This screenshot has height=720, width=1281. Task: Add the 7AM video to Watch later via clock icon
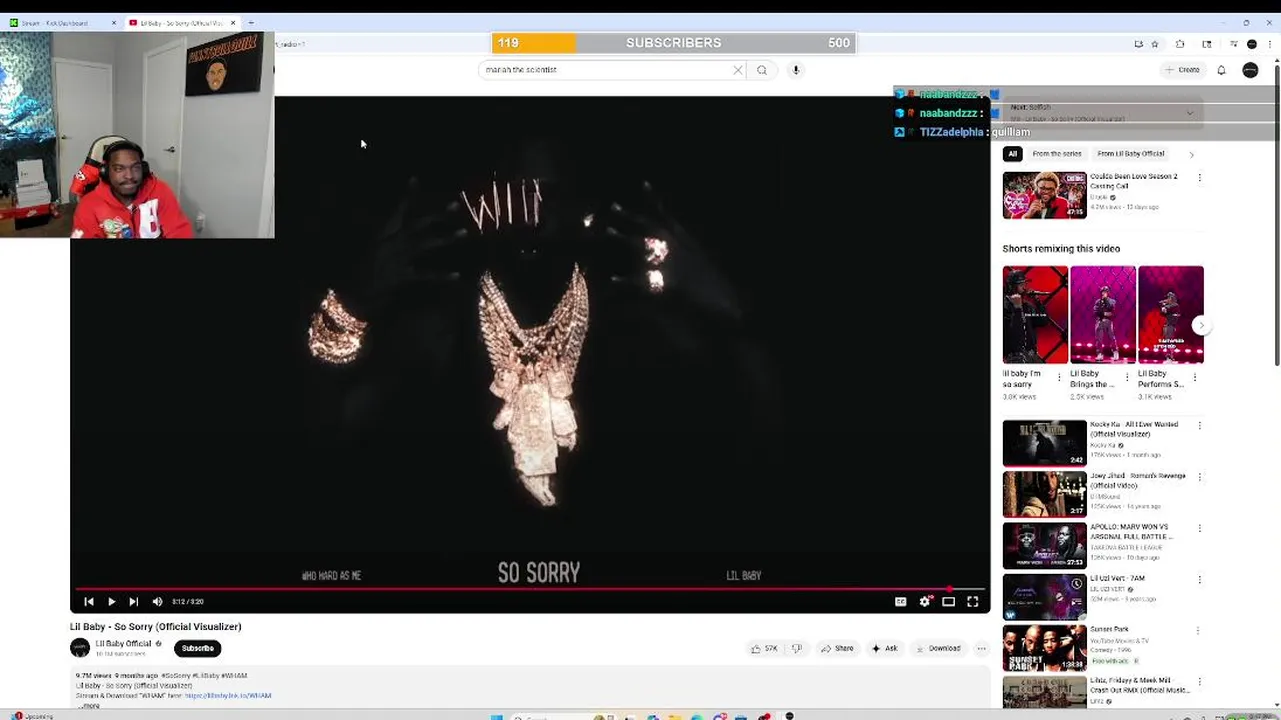pos(1077,583)
